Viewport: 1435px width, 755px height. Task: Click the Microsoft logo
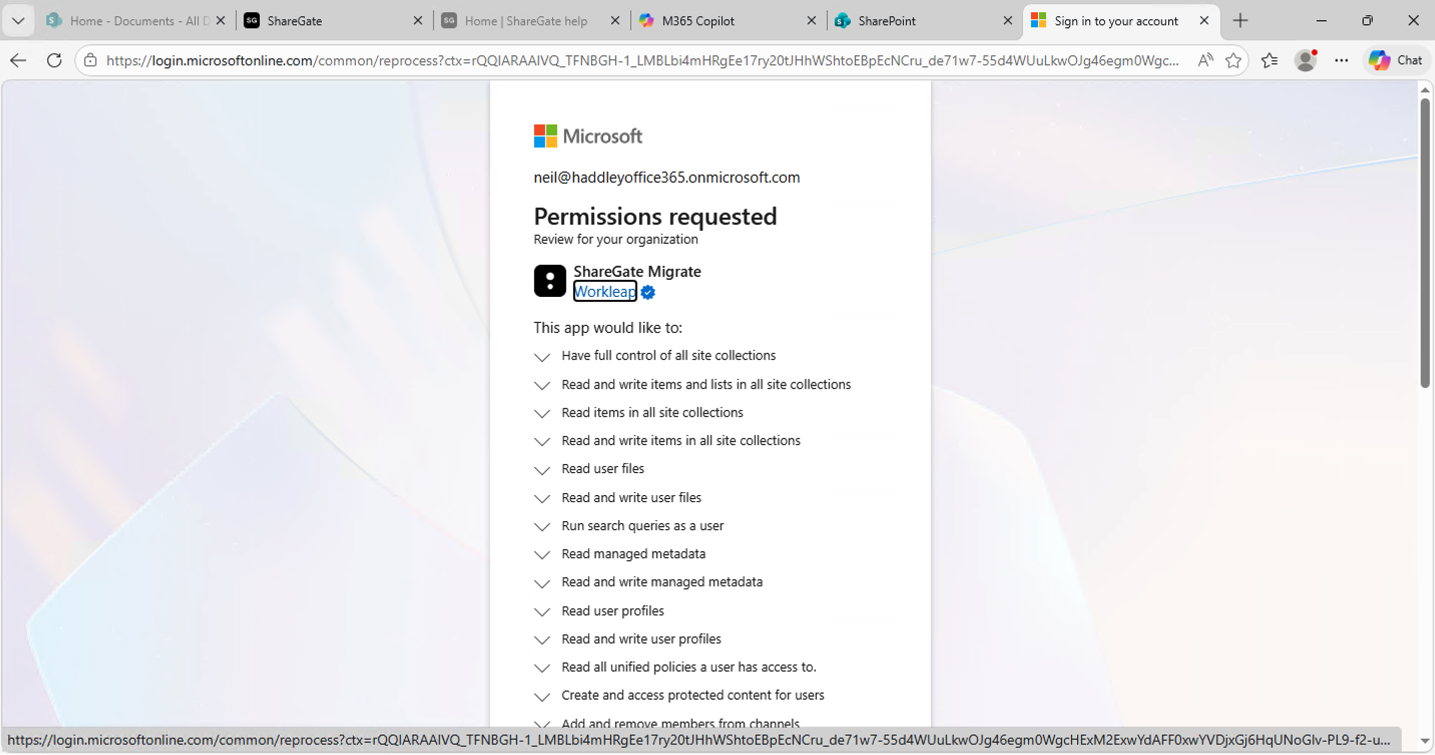click(588, 136)
